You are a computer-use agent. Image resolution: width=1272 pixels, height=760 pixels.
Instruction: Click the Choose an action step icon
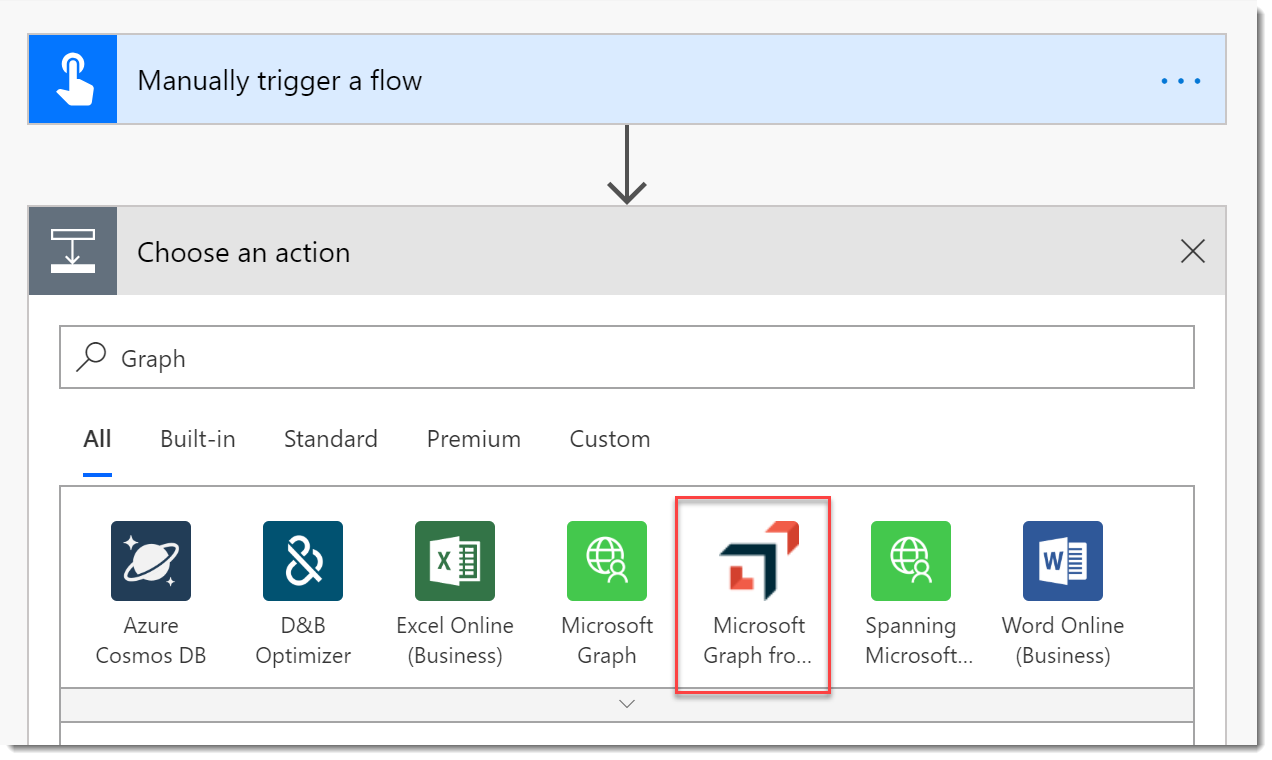tap(73, 251)
